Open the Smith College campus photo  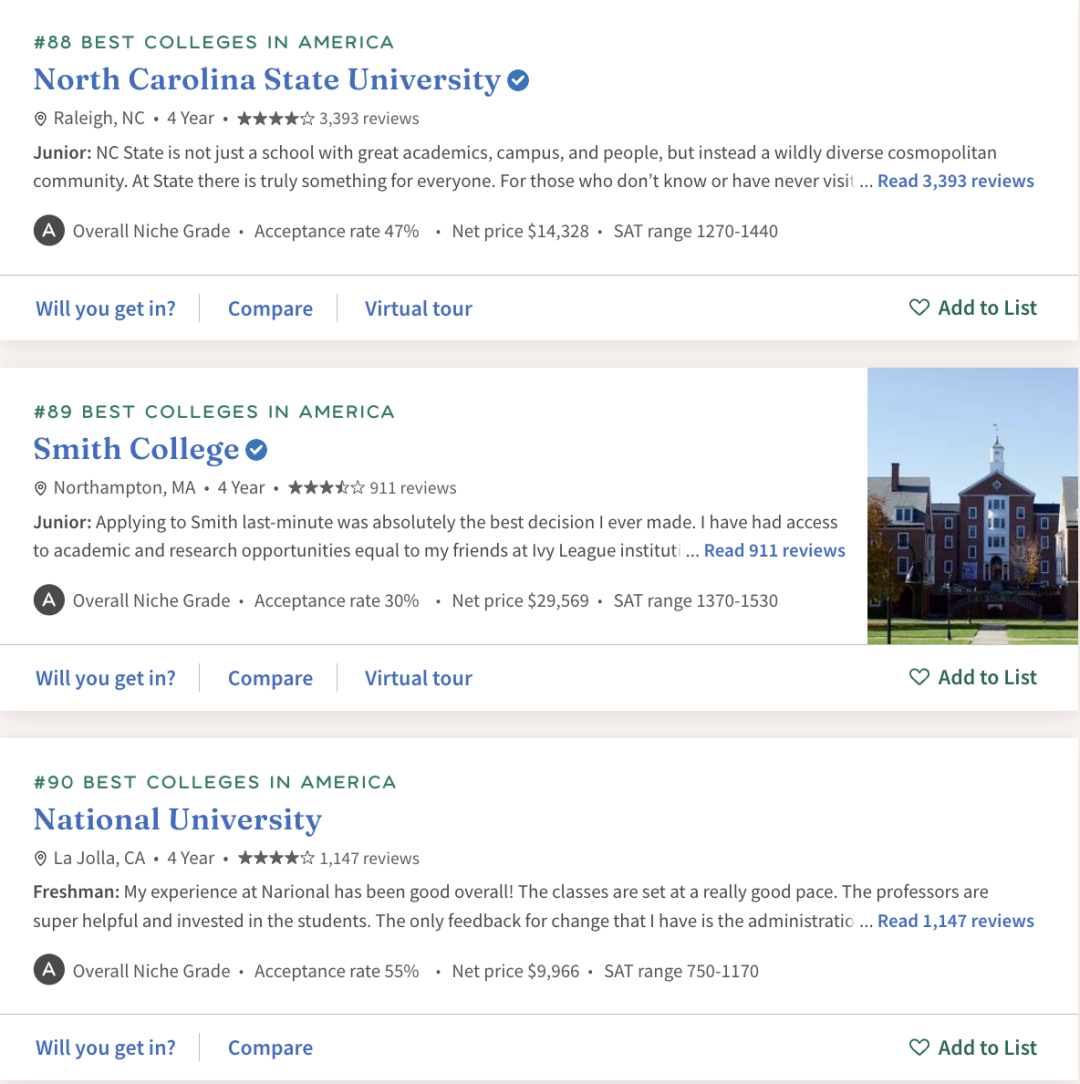click(972, 506)
